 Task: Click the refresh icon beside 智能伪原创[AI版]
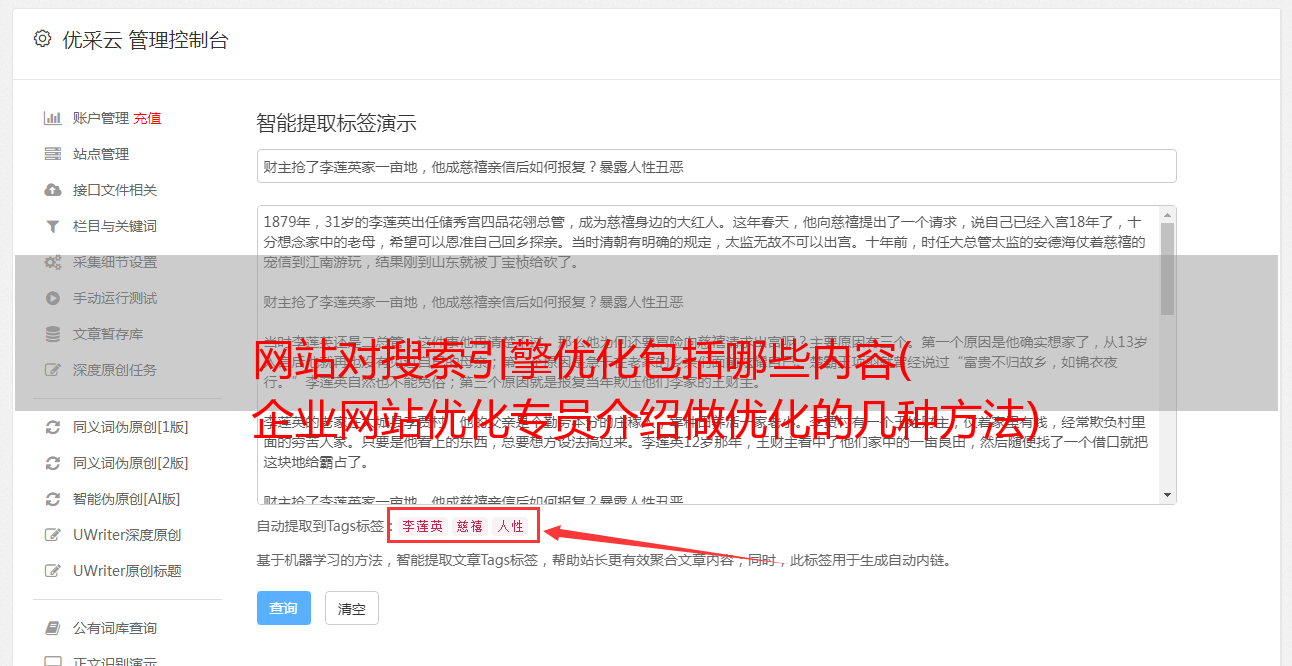coord(53,499)
